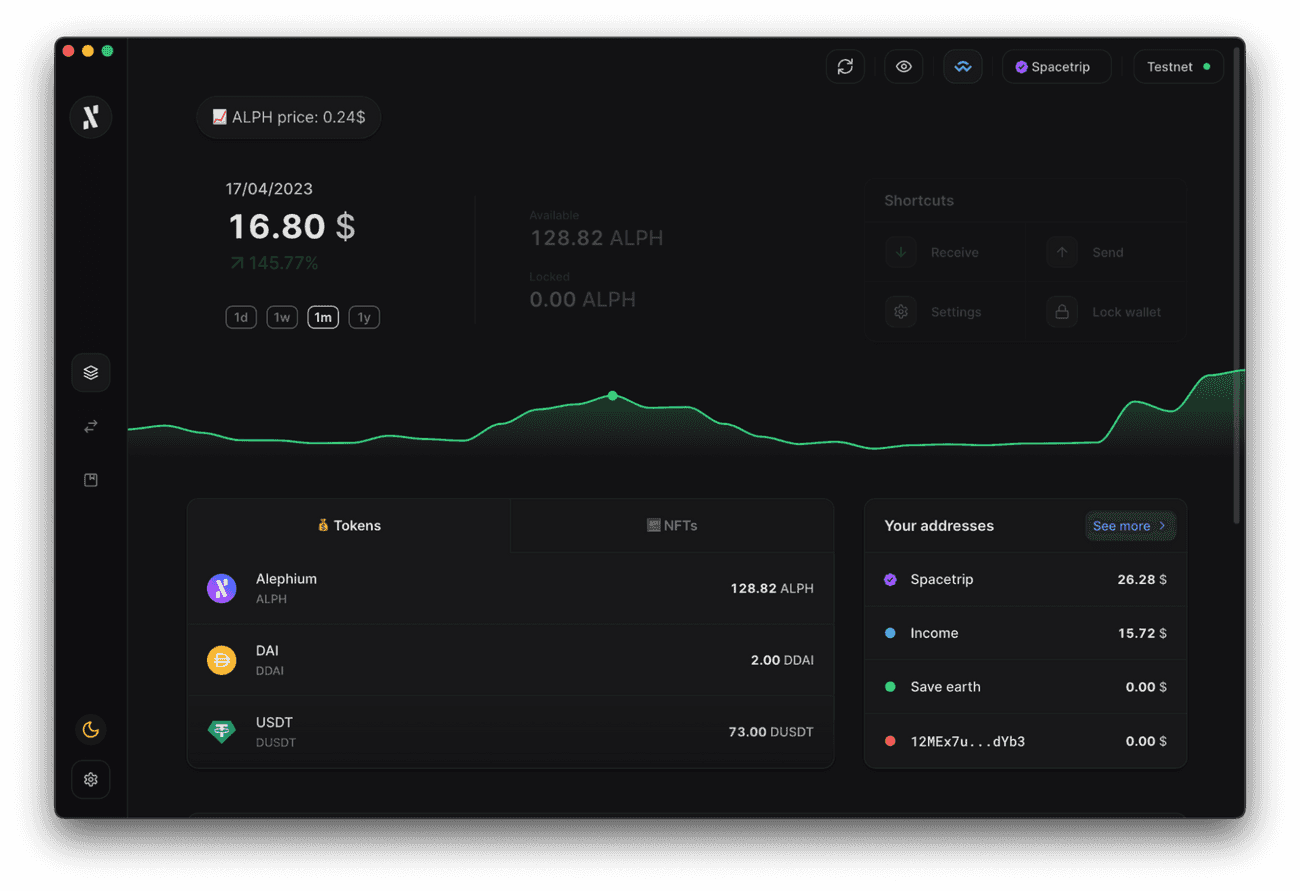1300x891 pixels.
Task: Click the 145.77% change value
Action: click(x=274, y=264)
